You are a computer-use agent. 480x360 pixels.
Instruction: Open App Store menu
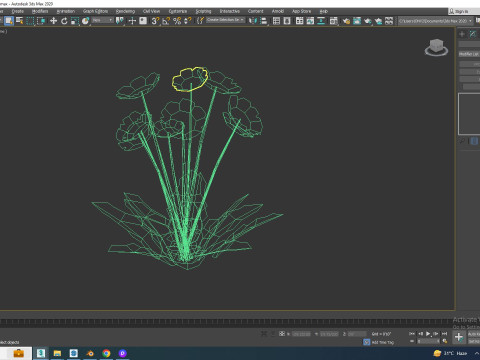(x=301, y=11)
